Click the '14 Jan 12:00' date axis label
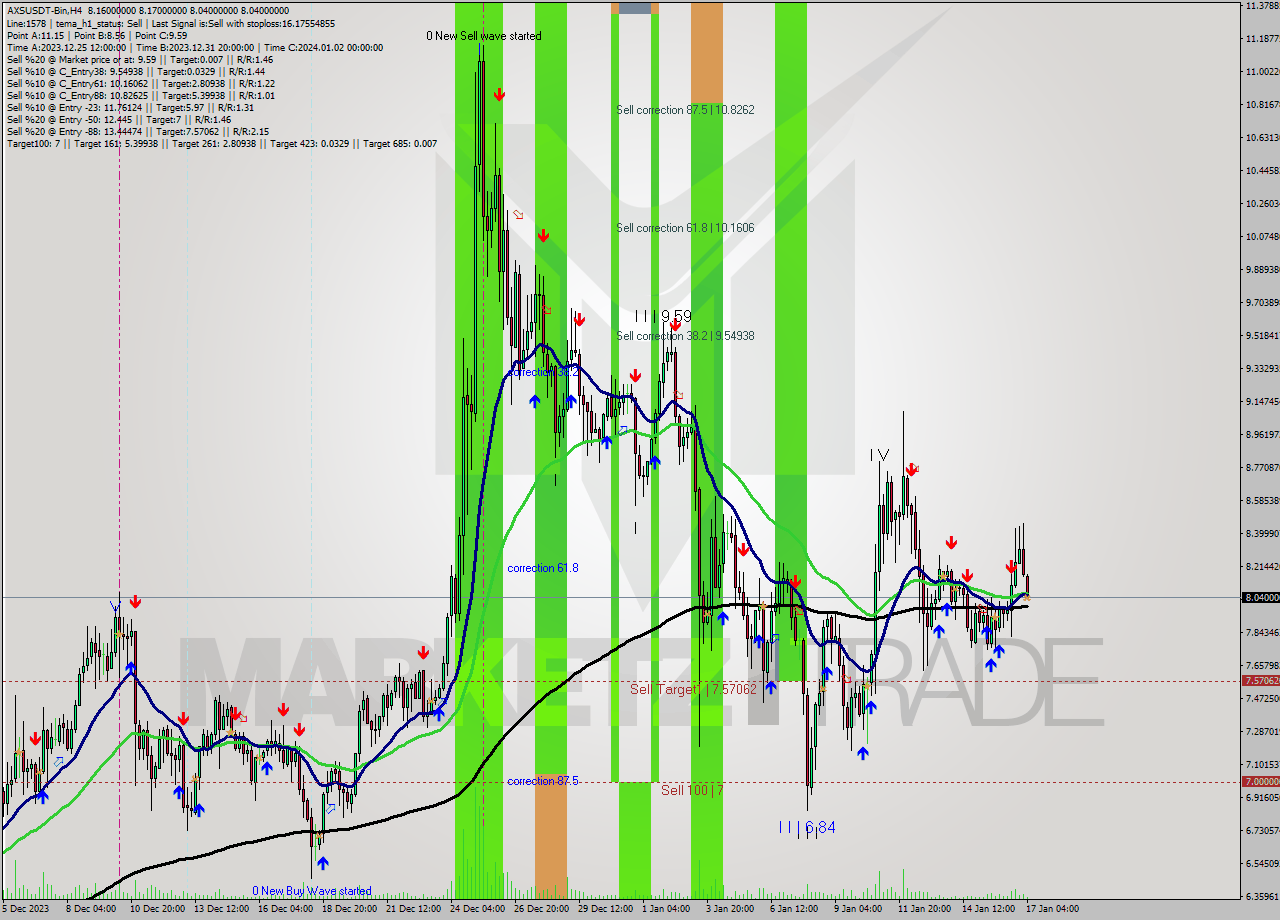Screen dimensions: 1280x920 click(988, 909)
